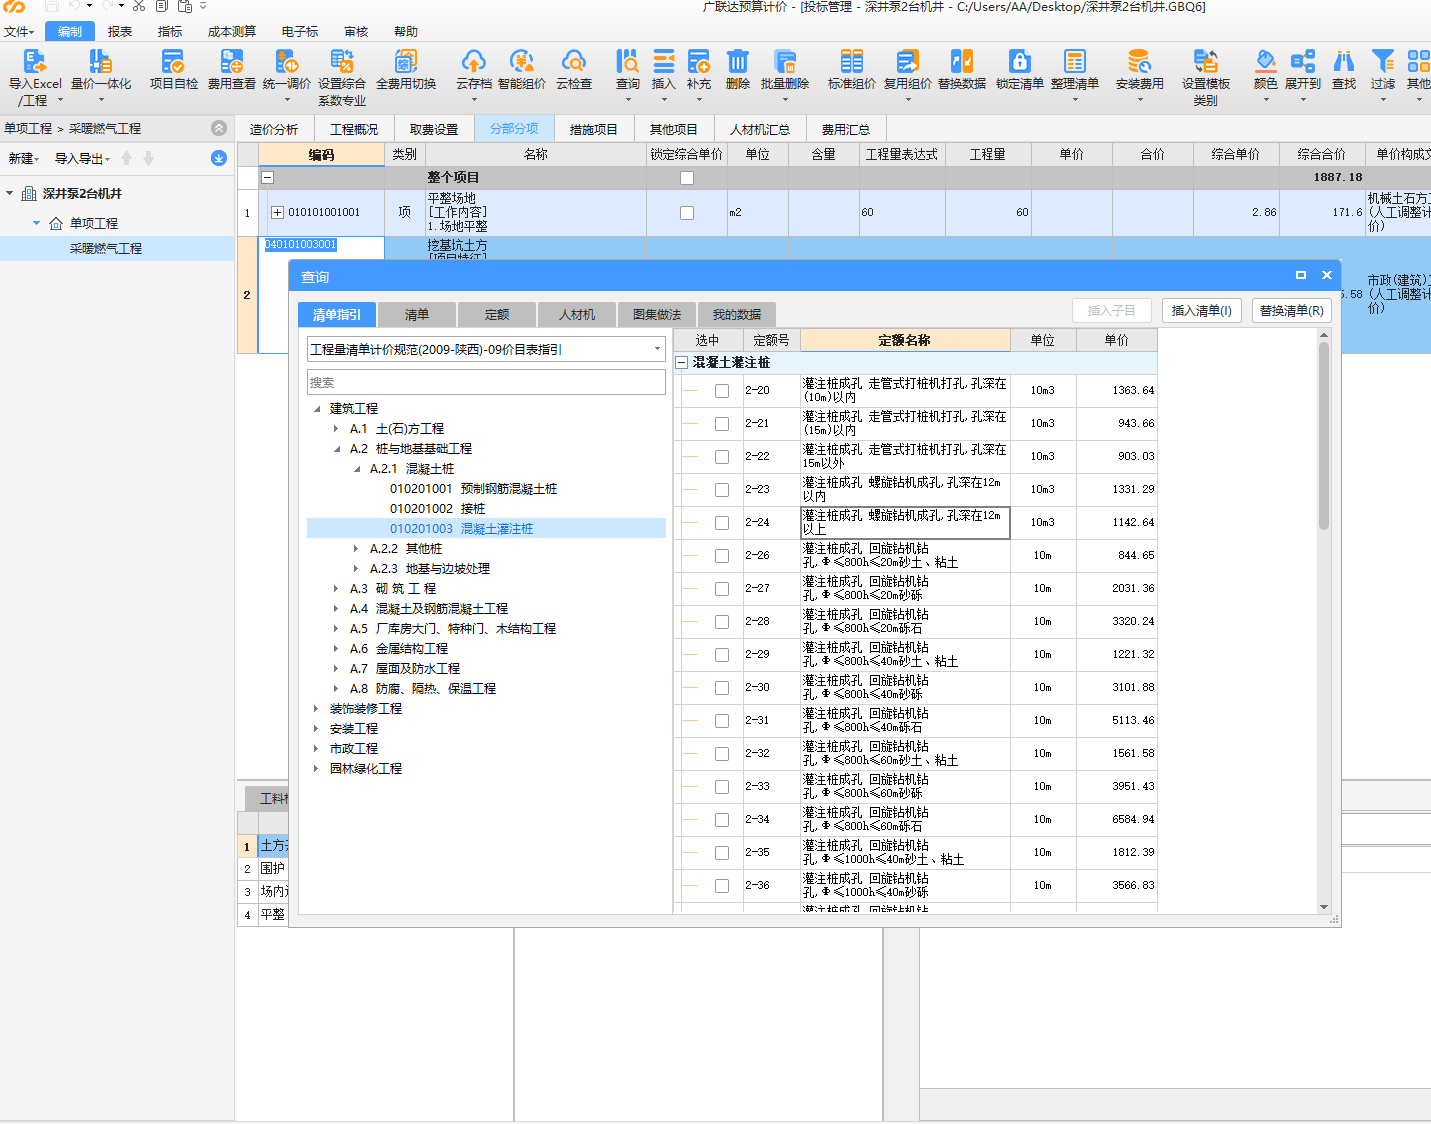1431x1124 pixels.
Task: Collapse the A.2 桩与地基基础工程 node
Action: (x=336, y=449)
